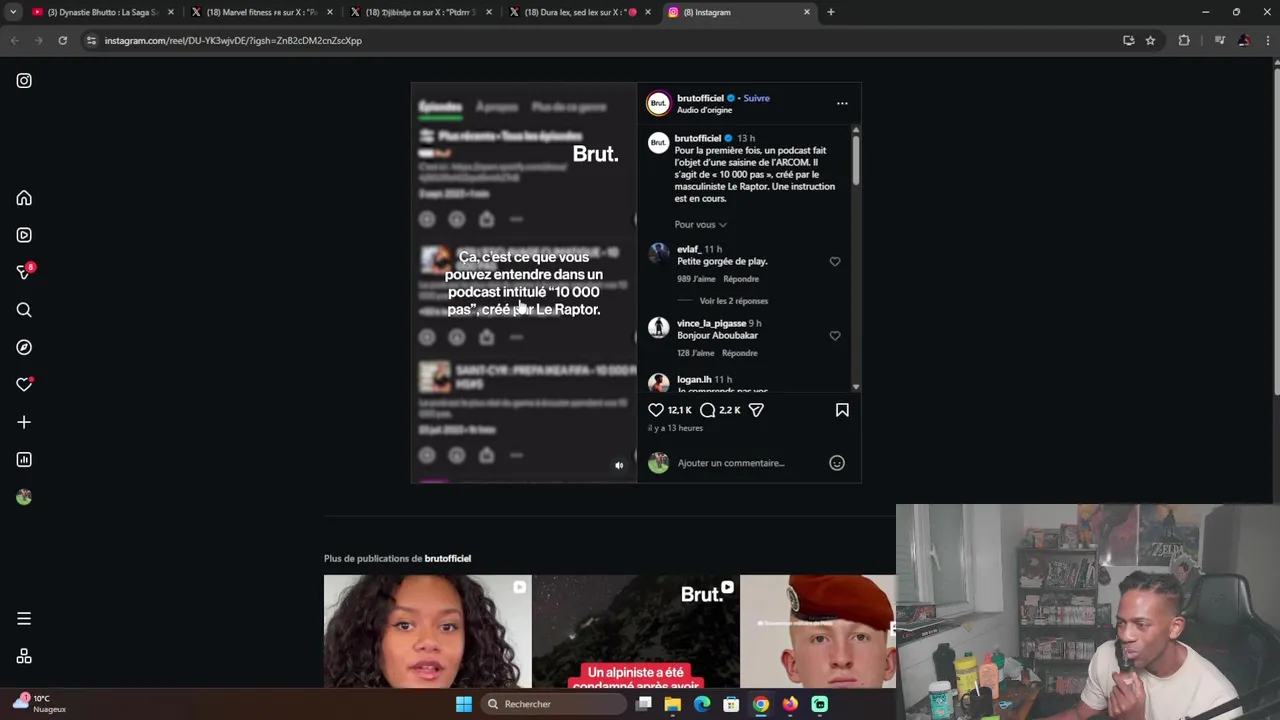The width and height of the screenshot is (1280, 720).
Task: Save the reel with the bookmark icon
Action: 842,410
